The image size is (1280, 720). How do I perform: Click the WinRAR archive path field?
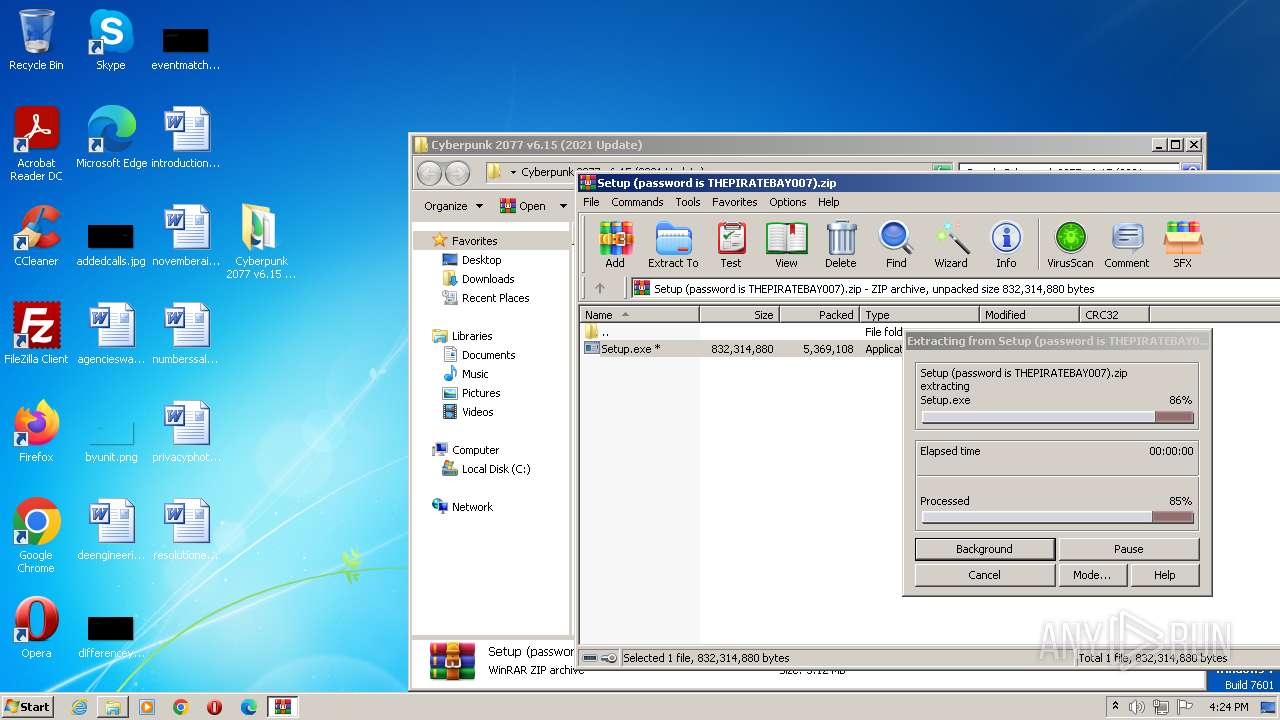pos(955,289)
